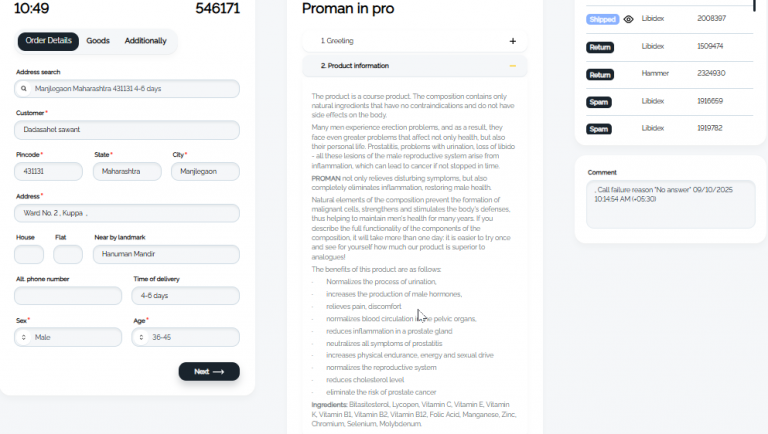Viewport: 768px width, 434px height.
Task: Focus the Customer name input field
Action: [127, 130]
